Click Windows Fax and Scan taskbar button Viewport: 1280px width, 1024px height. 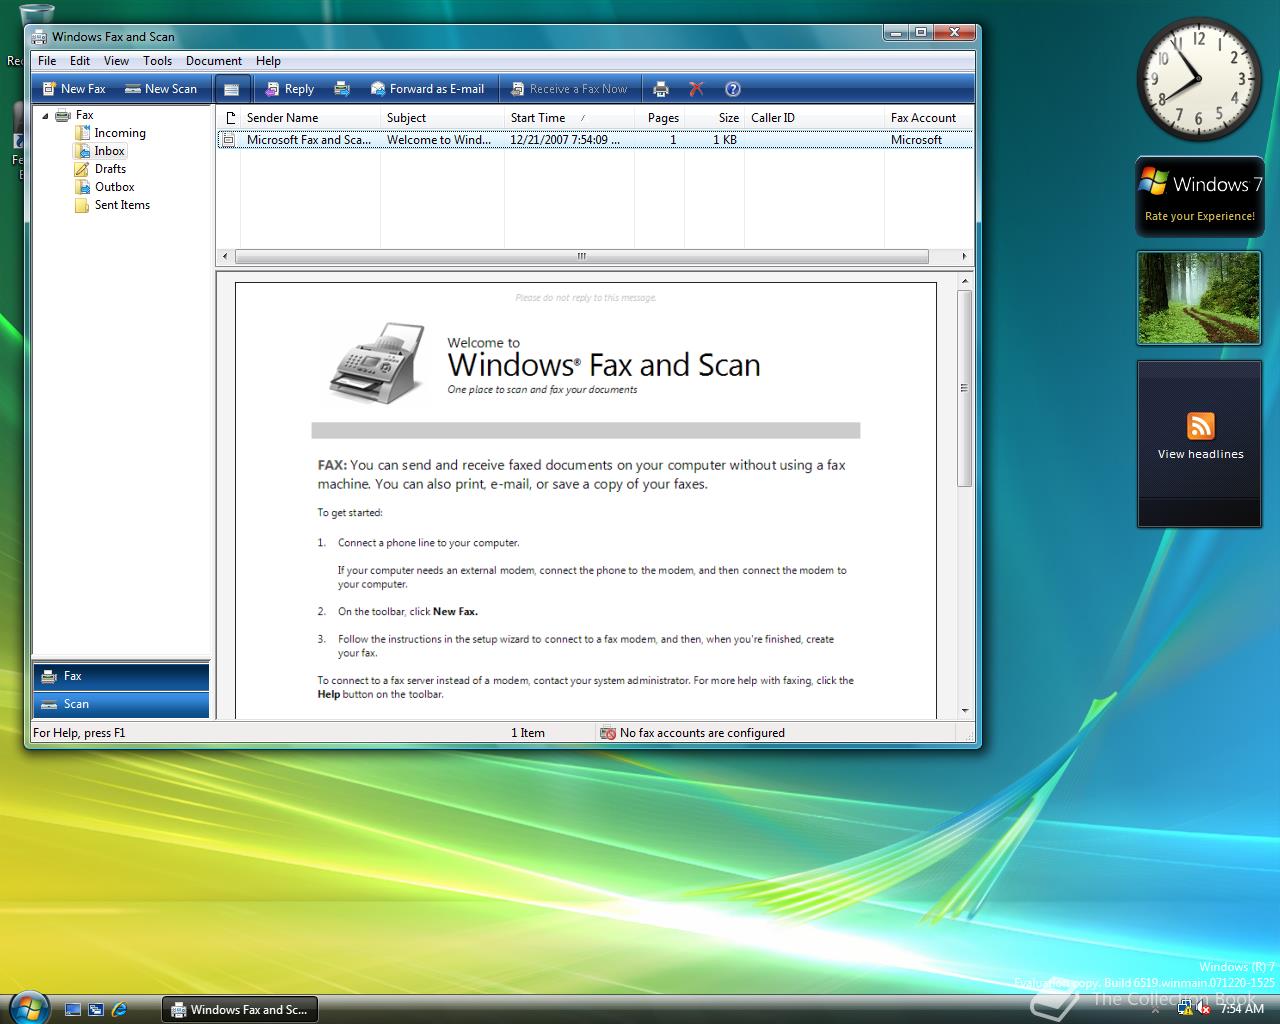240,1010
